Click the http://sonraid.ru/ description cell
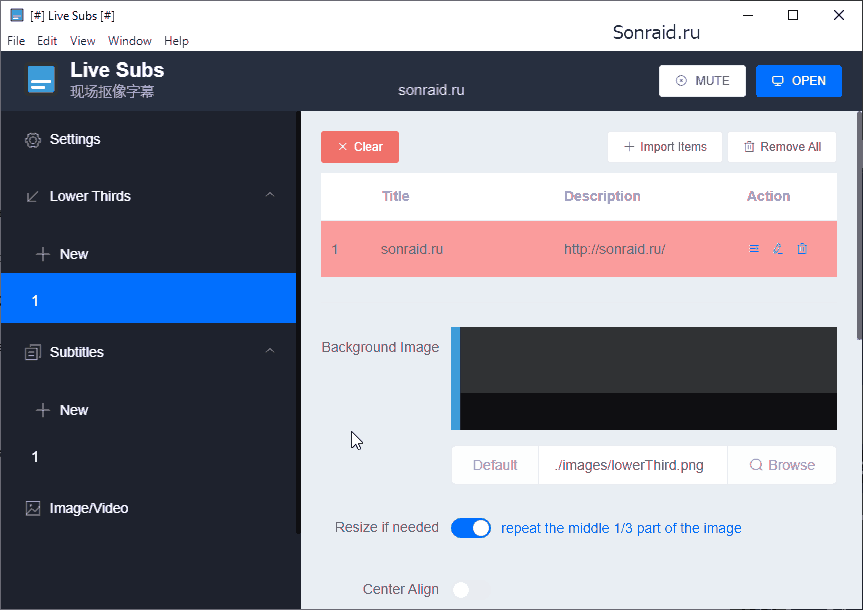The width and height of the screenshot is (863, 610). [614, 249]
